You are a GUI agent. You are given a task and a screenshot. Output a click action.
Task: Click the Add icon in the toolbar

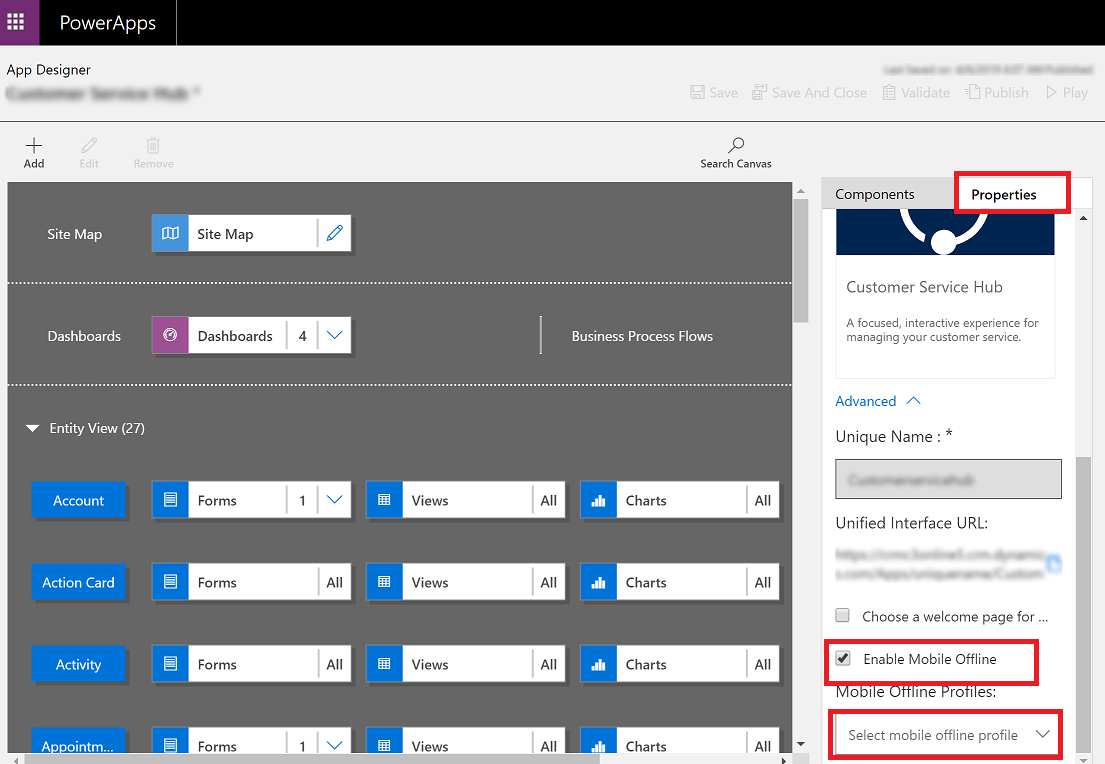pyautogui.click(x=33, y=150)
